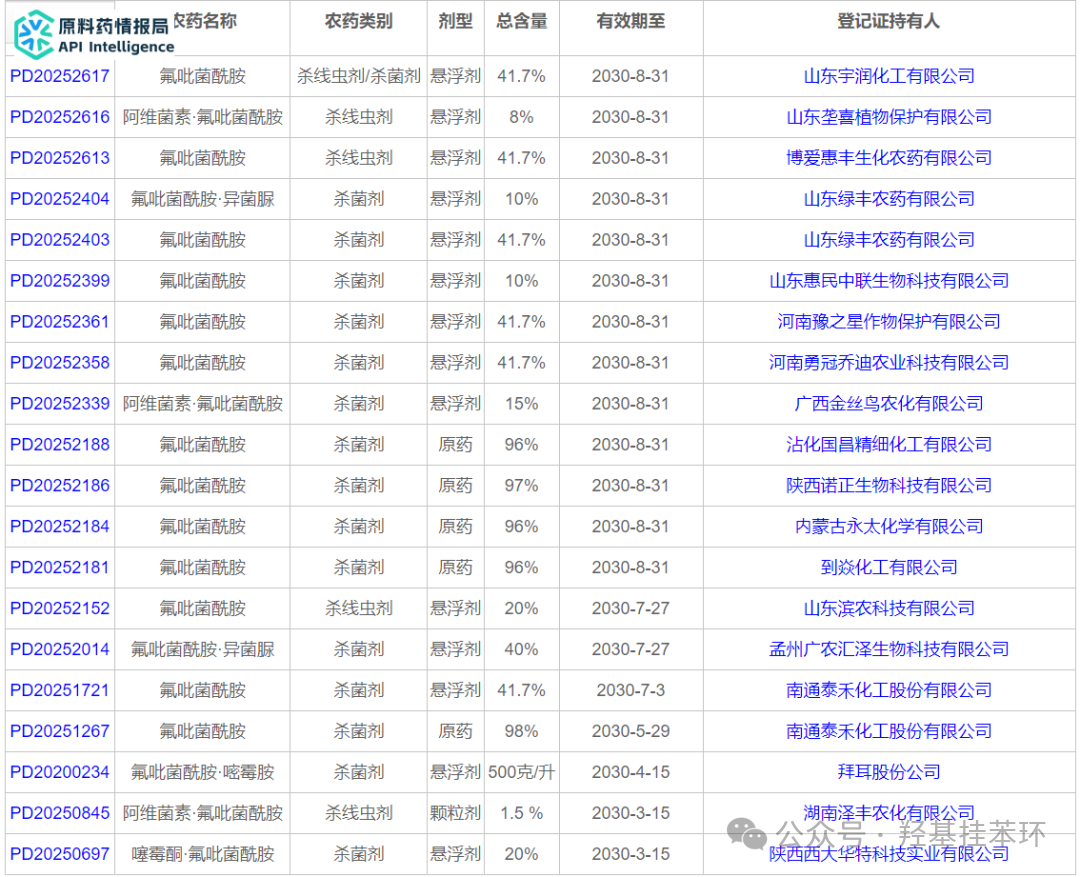
Task: Open holder 沾化国昌精细化工有限公司 link
Action: 889,444
